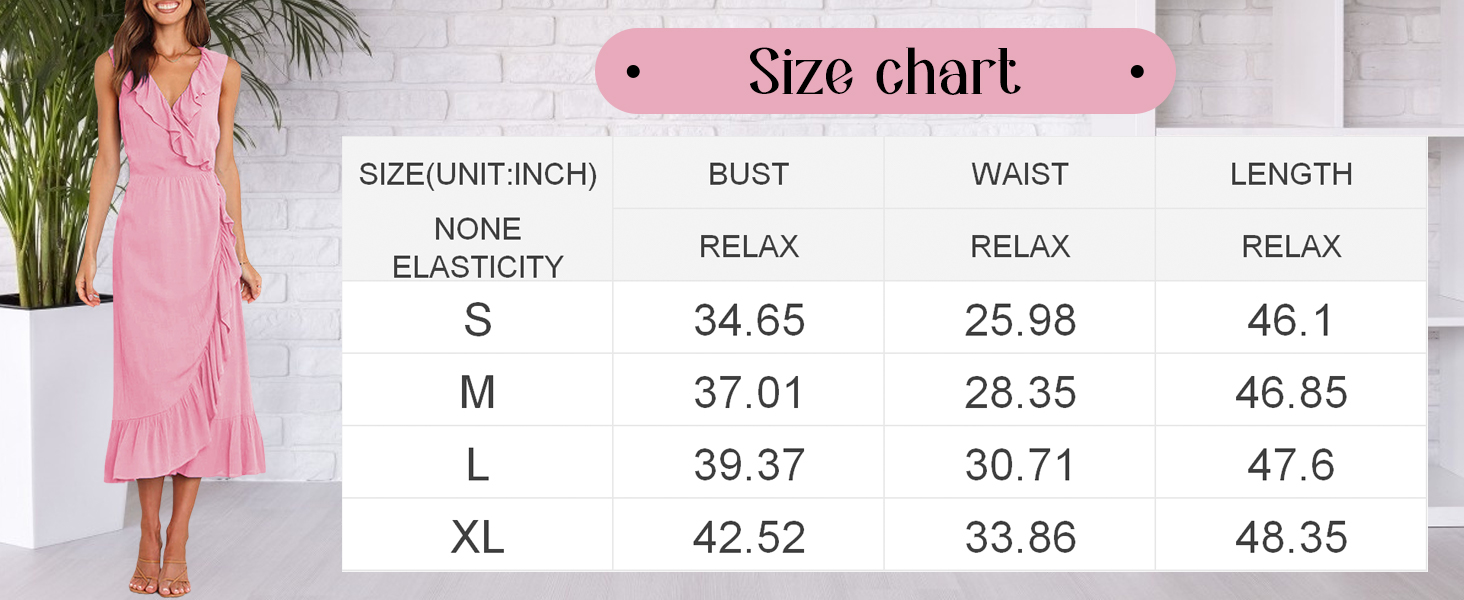The image size is (1464, 600).
Task: Click the RELAX label under LENGTH
Action: tap(1291, 246)
